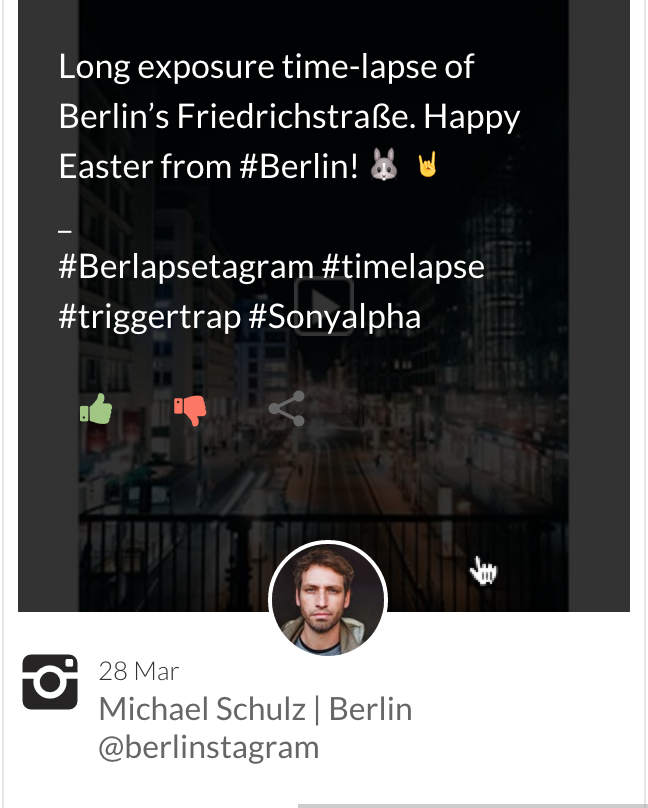The width and height of the screenshot is (648, 808).
Task: Play the Berlin time-lapse video
Action: [324, 306]
